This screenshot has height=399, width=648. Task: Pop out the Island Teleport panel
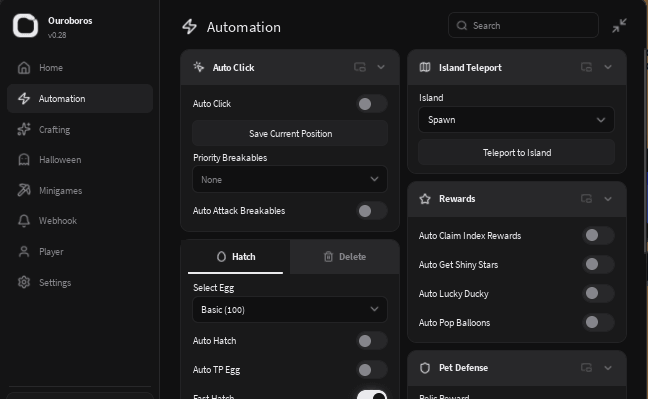(586, 67)
